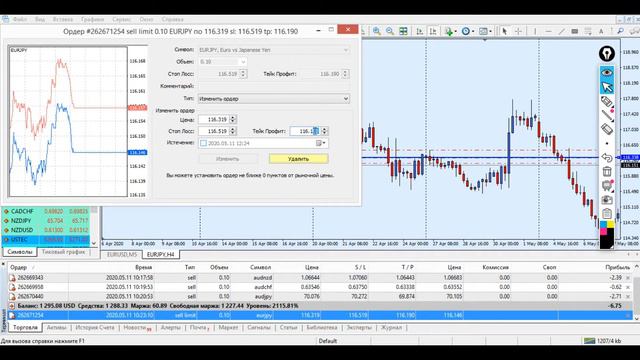Select the highlighter marker tool on annotation panel
Image resolution: width=640 pixels, height=360 pixels.
pos(607,101)
